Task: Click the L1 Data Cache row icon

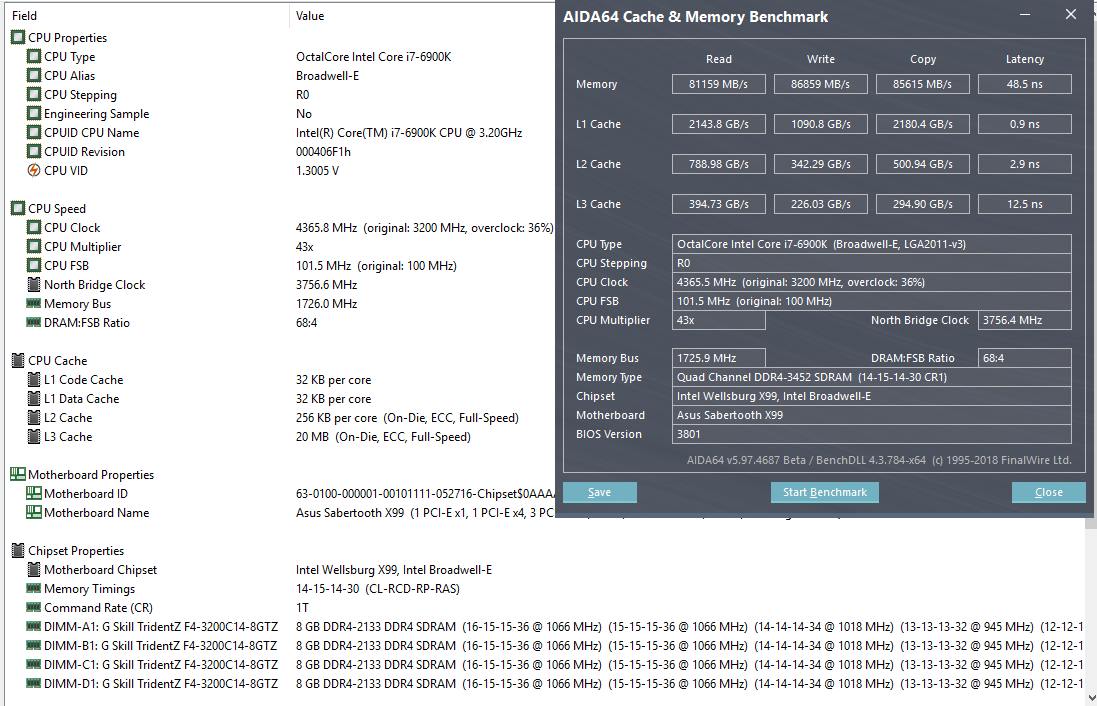Action: coord(34,398)
